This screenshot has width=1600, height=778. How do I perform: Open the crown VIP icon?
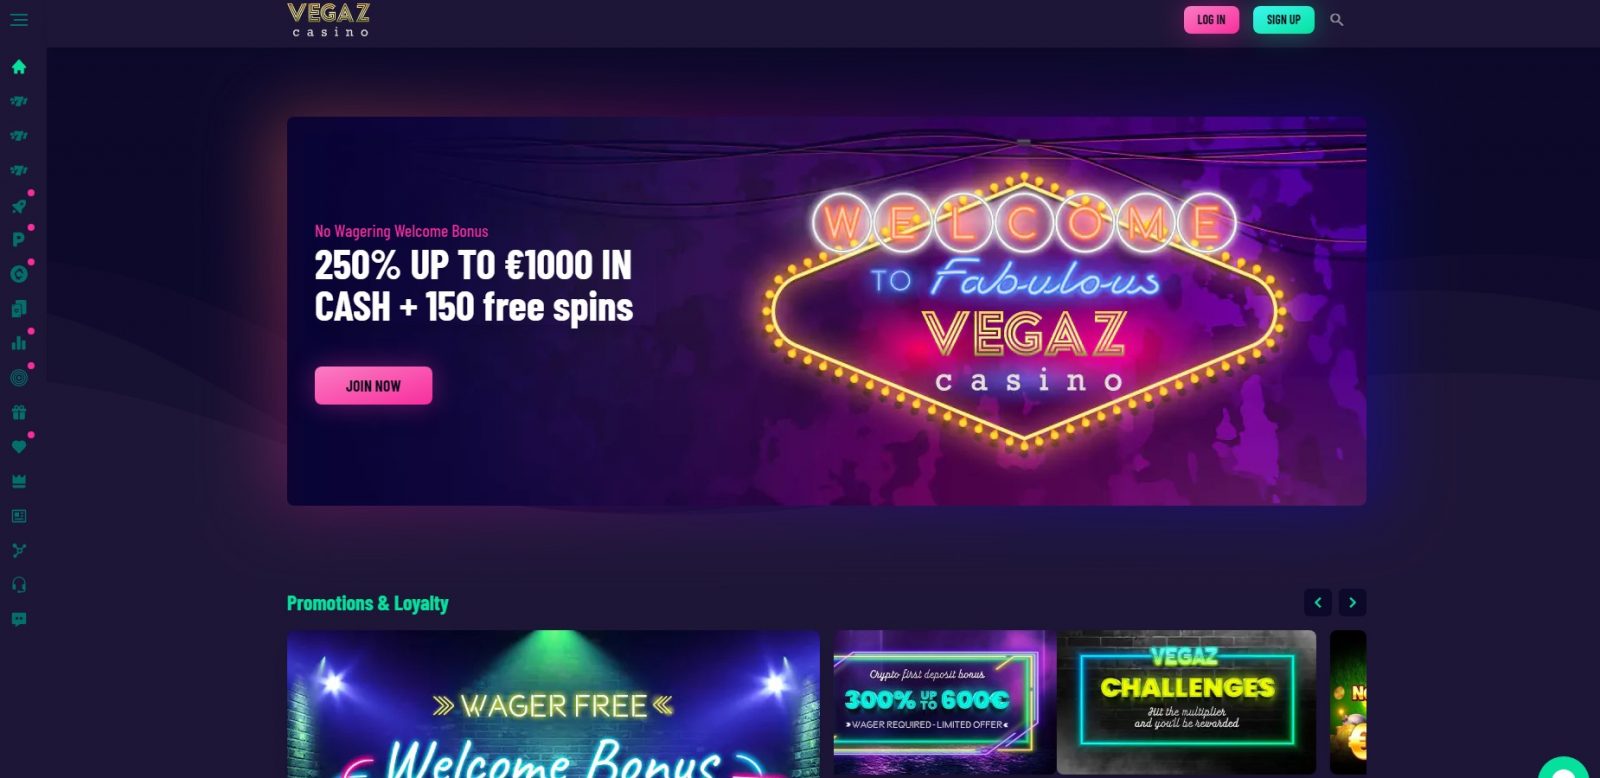(19, 481)
